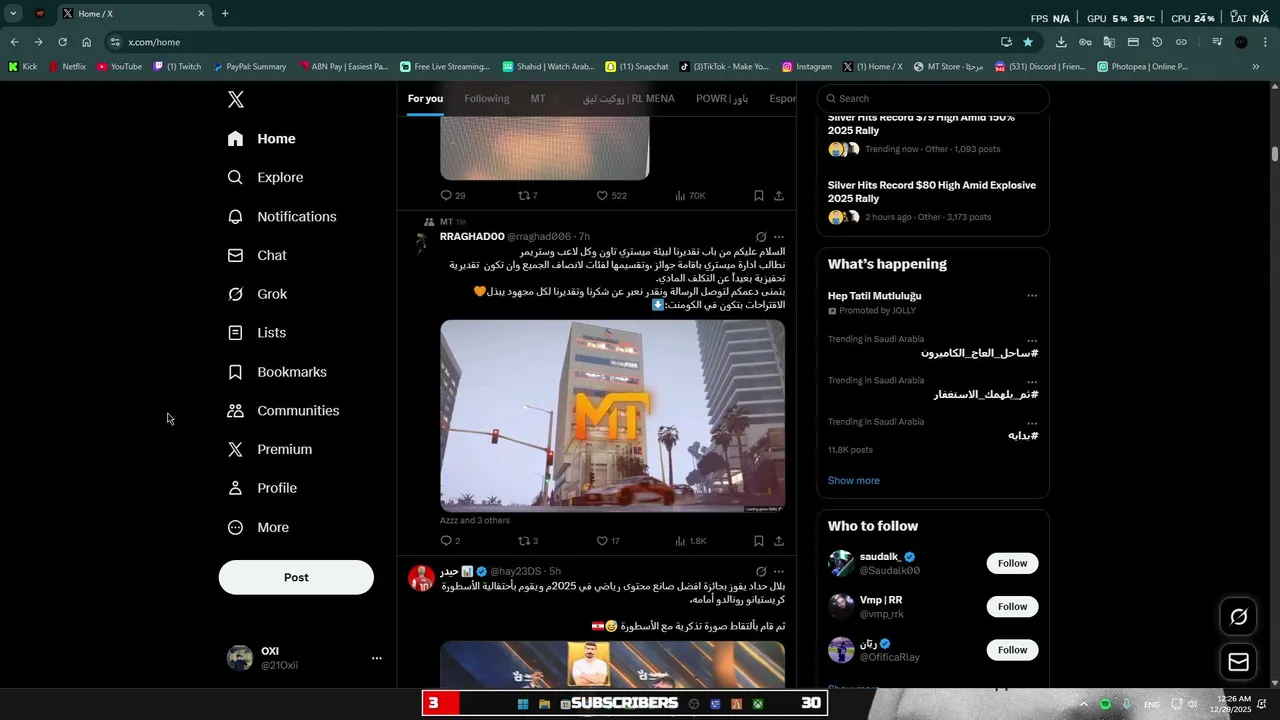Click the taskbar clock showing 12:26 AM
The width and height of the screenshot is (1280, 720).
(1231, 704)
